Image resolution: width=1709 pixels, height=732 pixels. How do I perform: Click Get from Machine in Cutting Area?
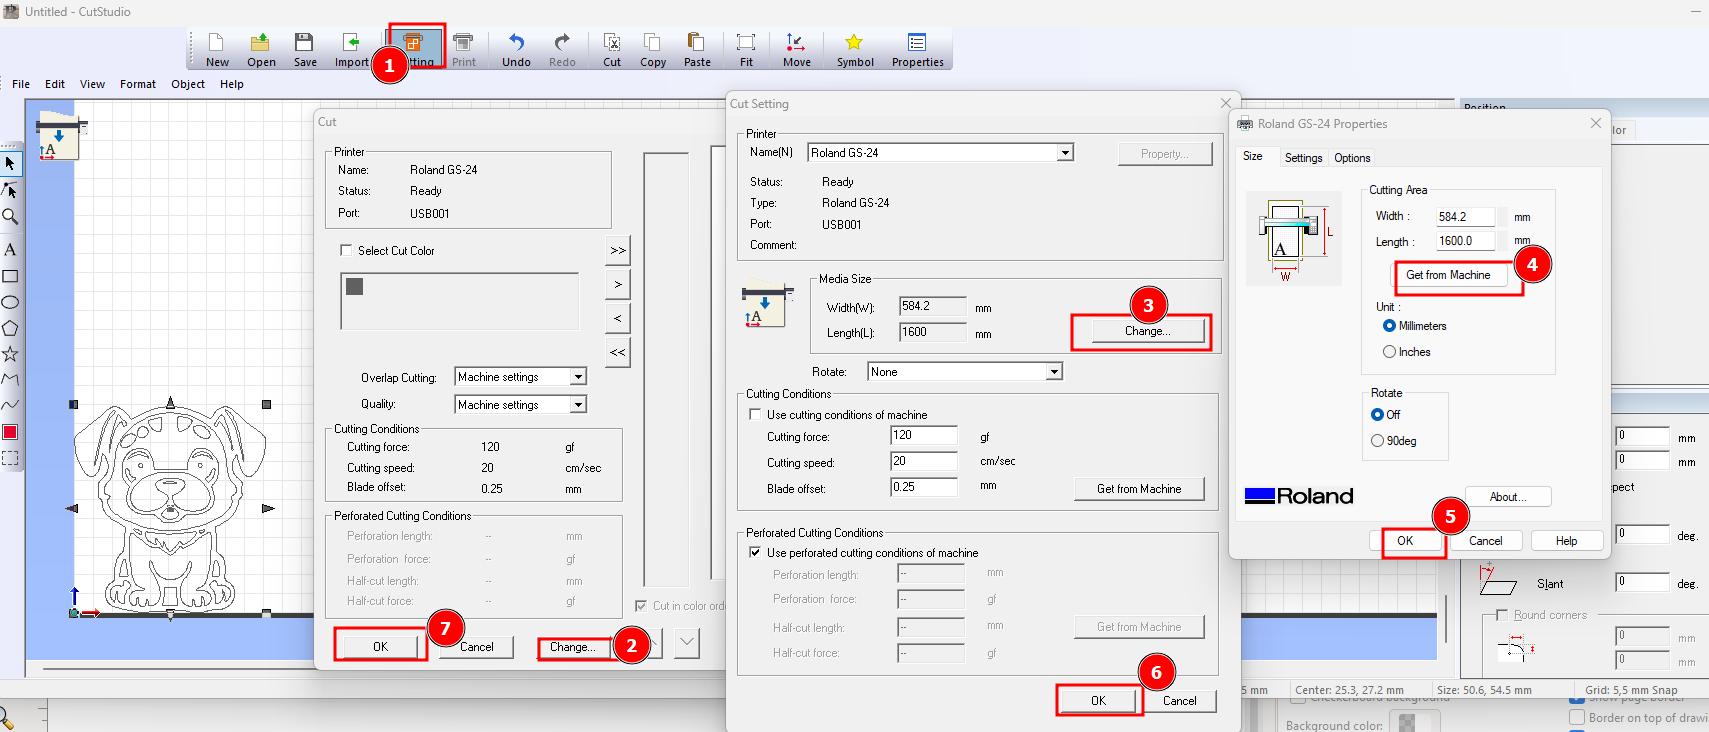tap(1448, 275)
